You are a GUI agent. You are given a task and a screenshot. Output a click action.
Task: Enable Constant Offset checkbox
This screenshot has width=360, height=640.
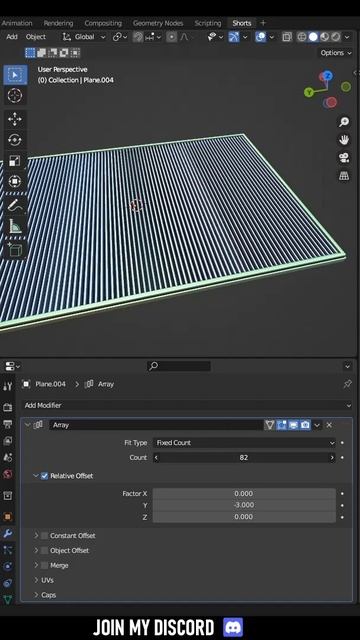point(44,536)
